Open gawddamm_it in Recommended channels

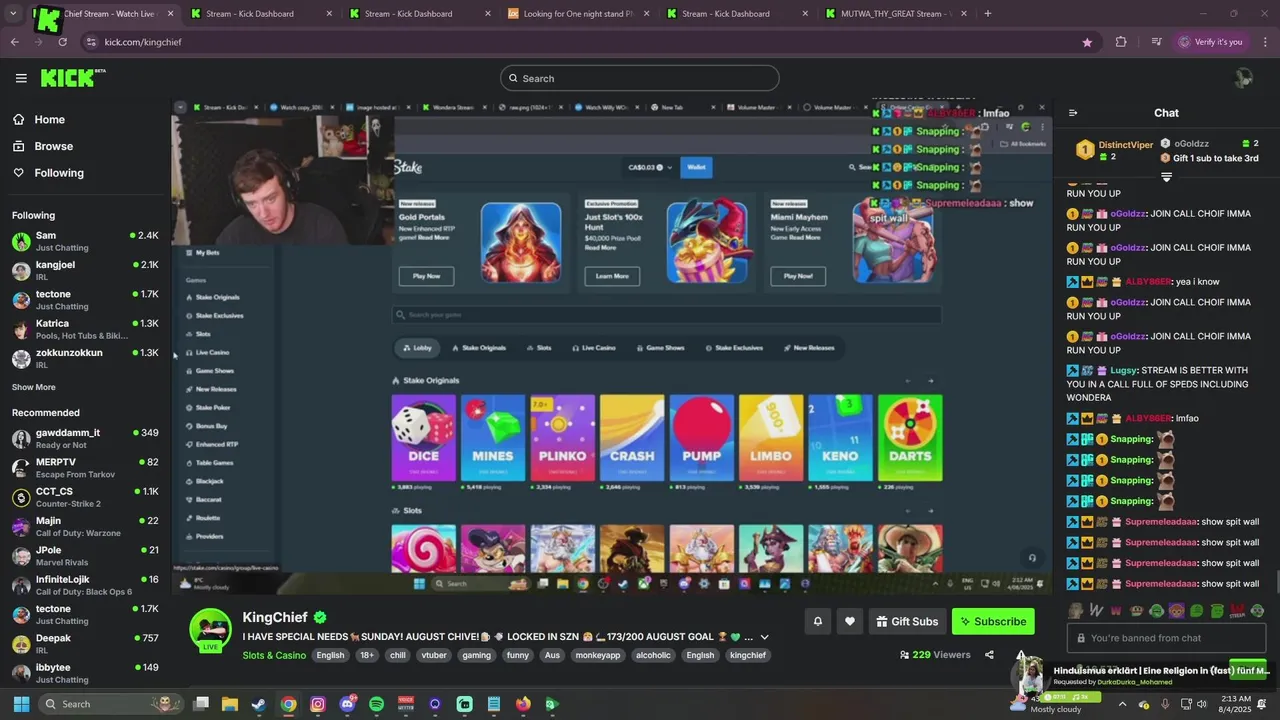(x=85, y=438)
